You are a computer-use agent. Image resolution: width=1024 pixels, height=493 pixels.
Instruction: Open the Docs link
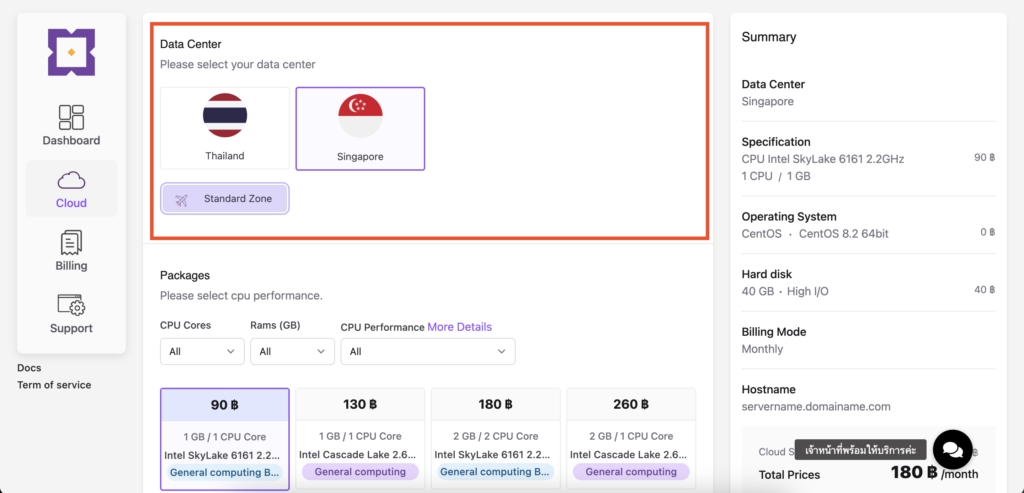tap(29, 368)
